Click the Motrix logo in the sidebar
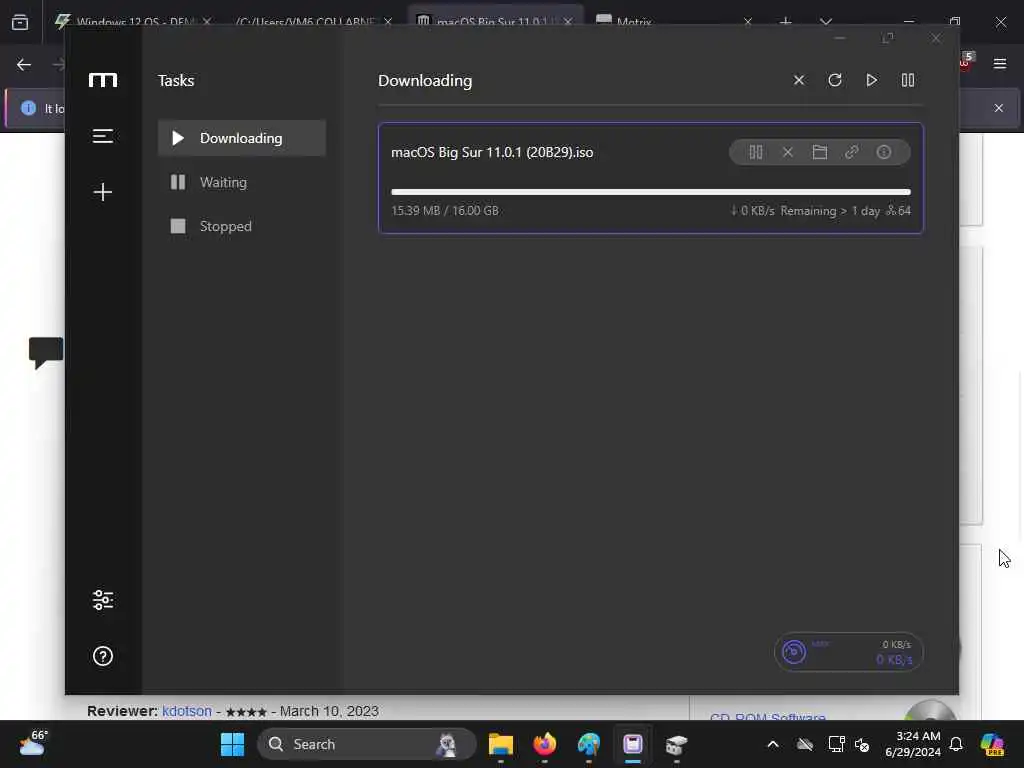The height and width of the screenshot is (768, 1024). click(x=103, y=80)
